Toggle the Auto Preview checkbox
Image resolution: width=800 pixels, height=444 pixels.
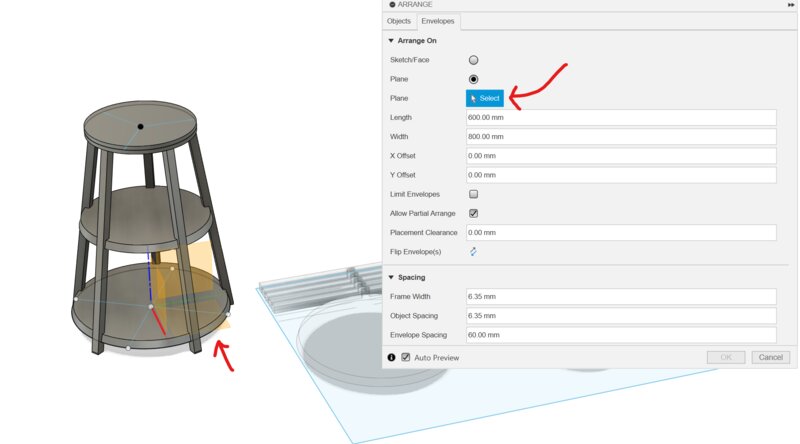[x=406, y=357]
